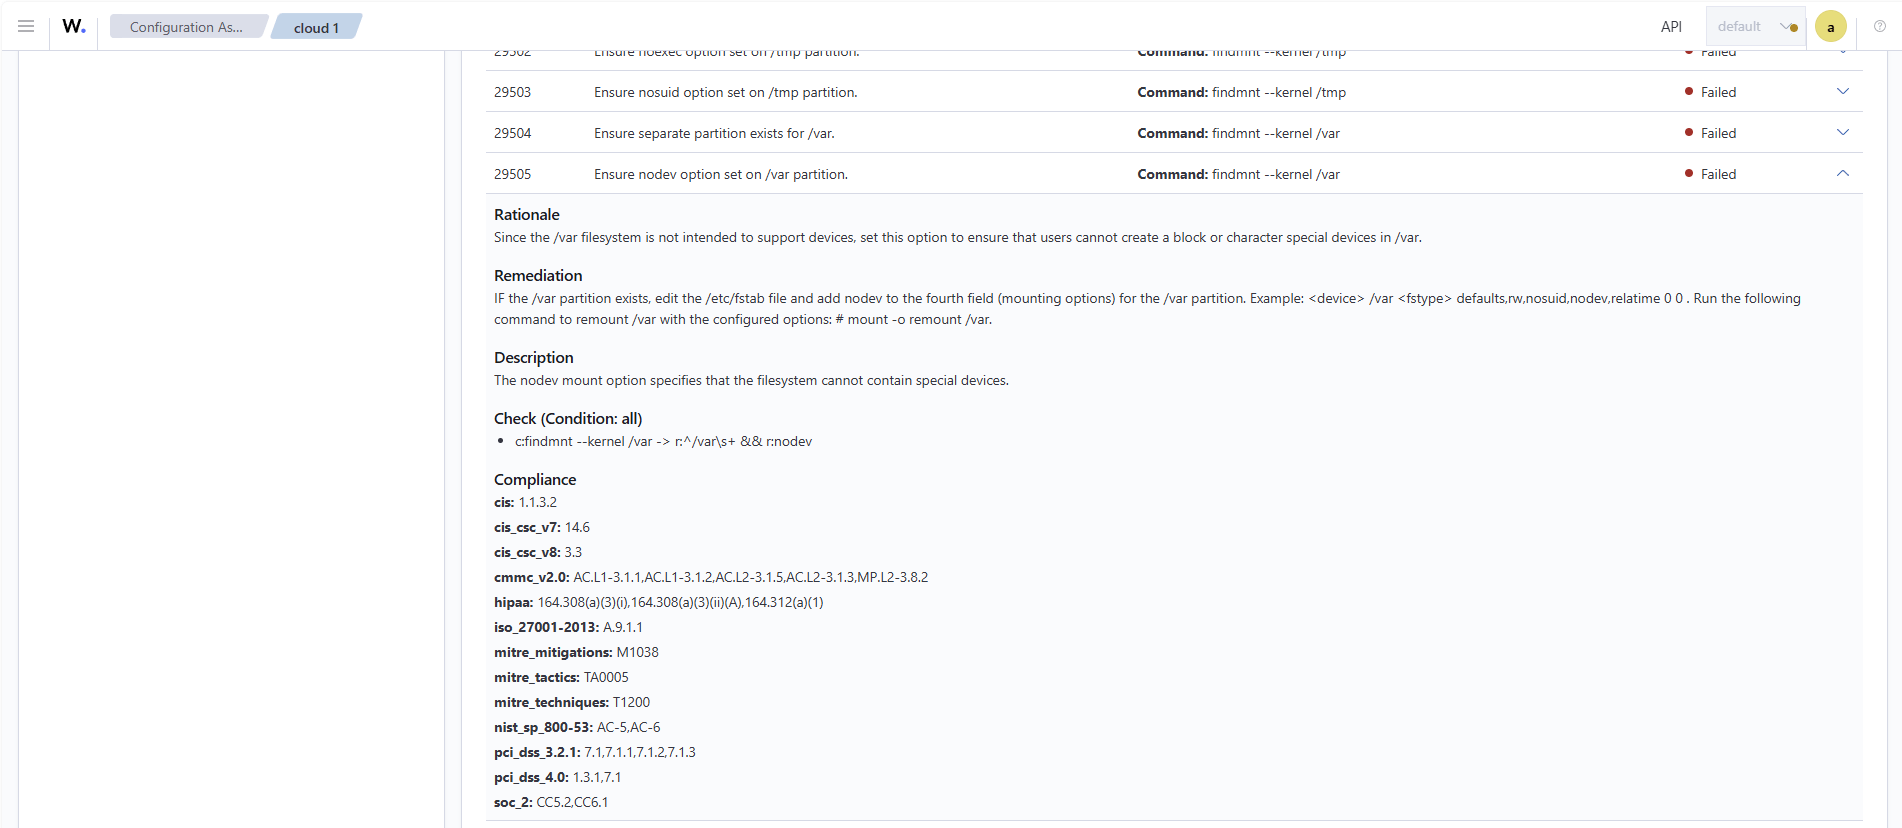Go to Configuration Assessment breadcrumb
This screenshot has width=1902, height=828.
click(x=186, y=27)
